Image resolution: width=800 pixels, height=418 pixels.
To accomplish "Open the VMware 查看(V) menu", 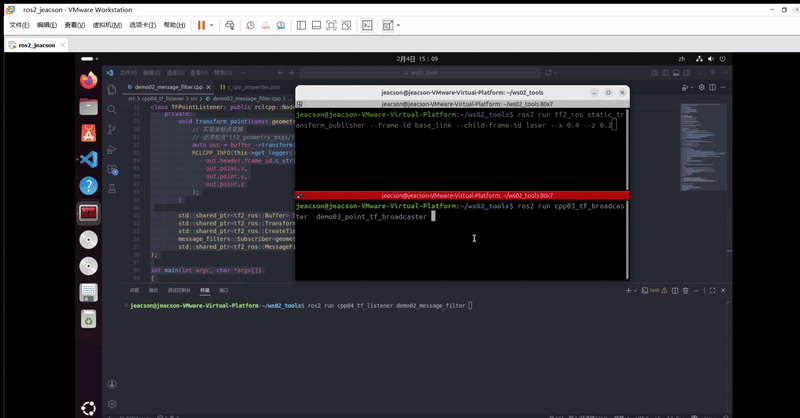I will coord(74,25).
